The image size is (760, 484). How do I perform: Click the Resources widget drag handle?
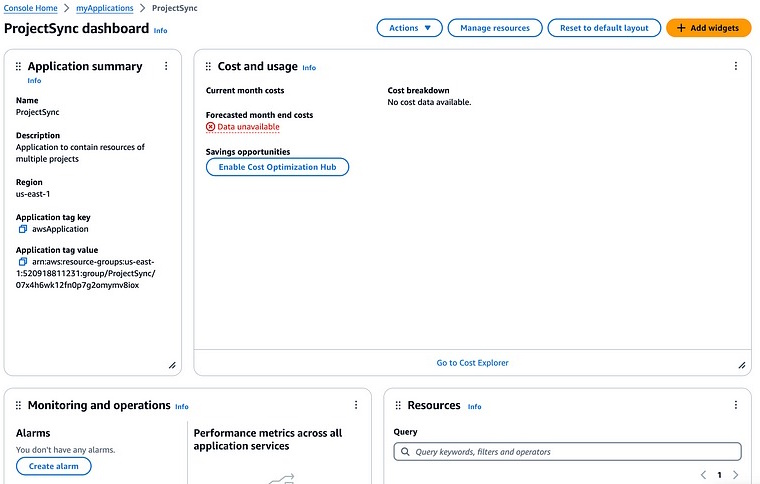[398, 405]
